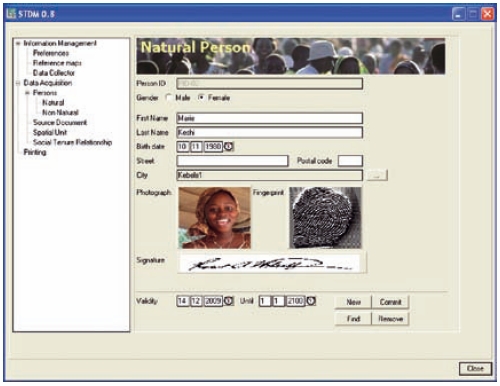500x386 pixels.
Task: Select the Male gender radio button
Action: pos(169,98)
